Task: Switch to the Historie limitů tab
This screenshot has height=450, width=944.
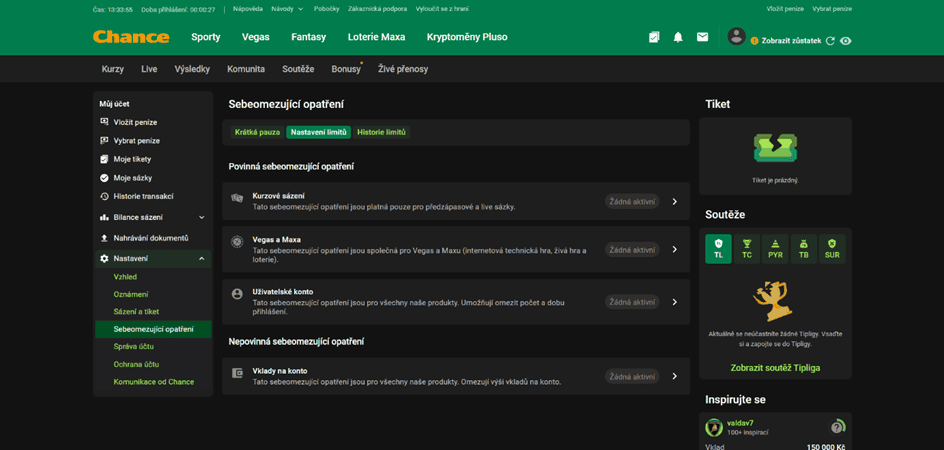Action: (x=382, y=132)
